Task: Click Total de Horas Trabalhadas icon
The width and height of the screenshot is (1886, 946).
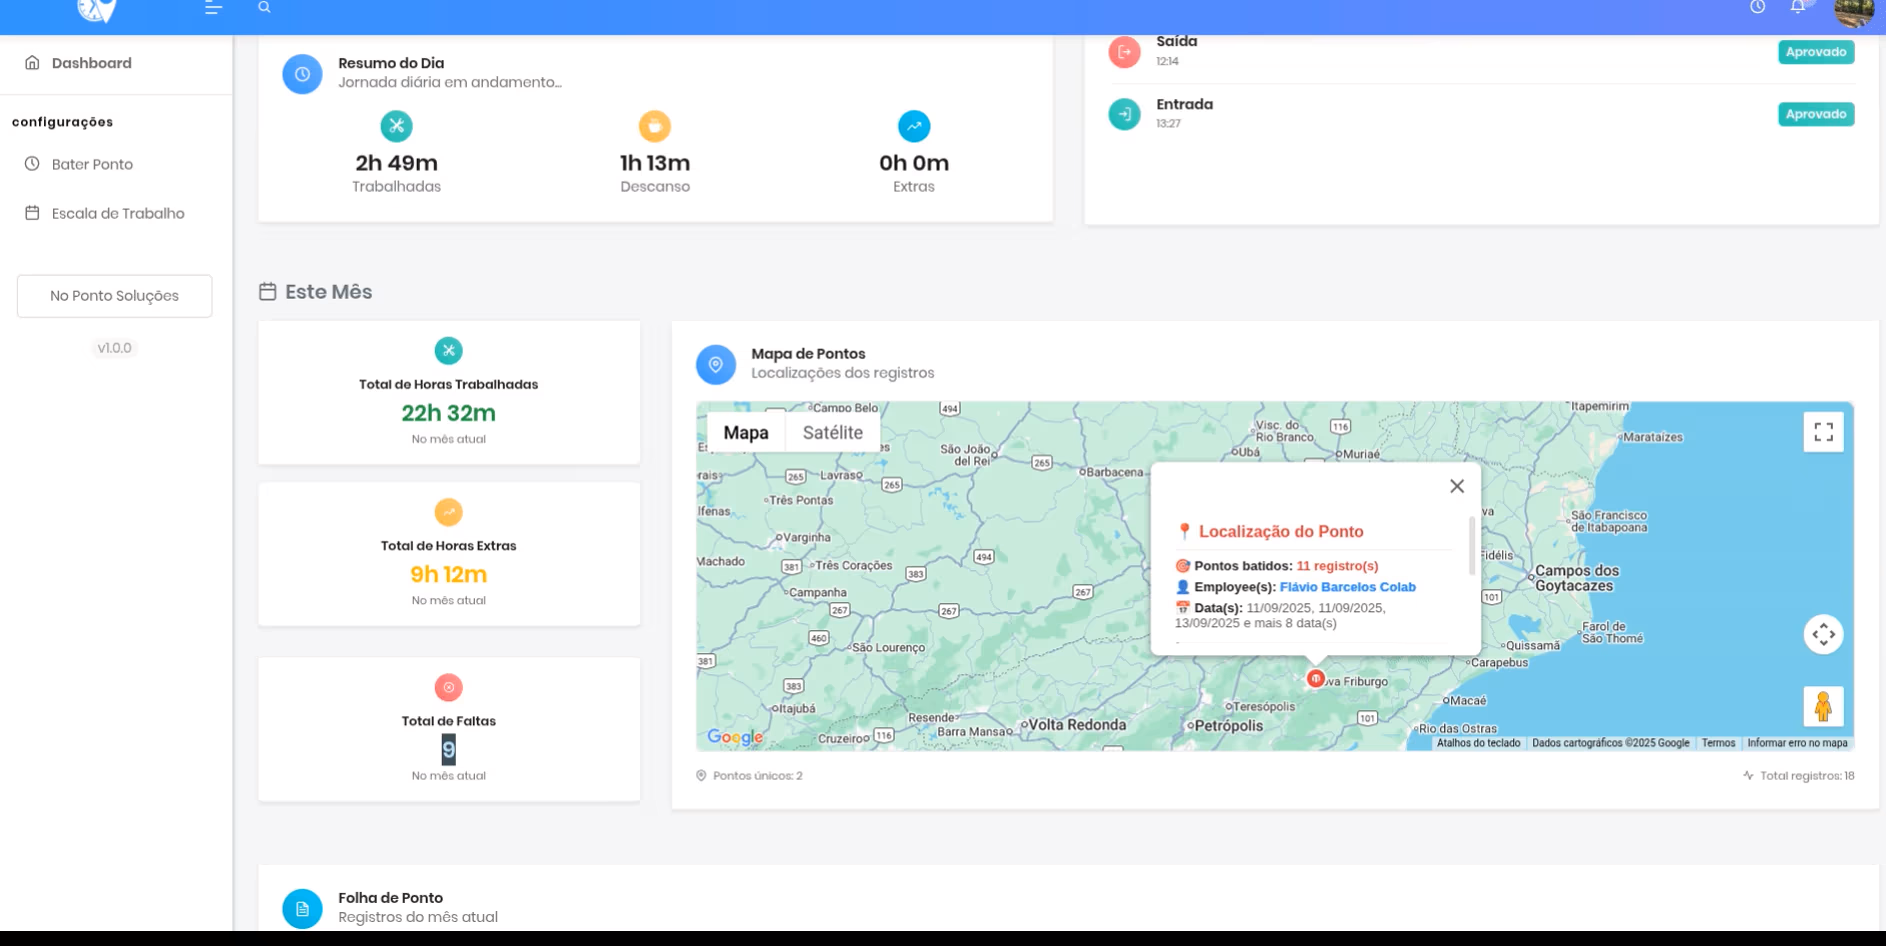Action: point(449,351)
